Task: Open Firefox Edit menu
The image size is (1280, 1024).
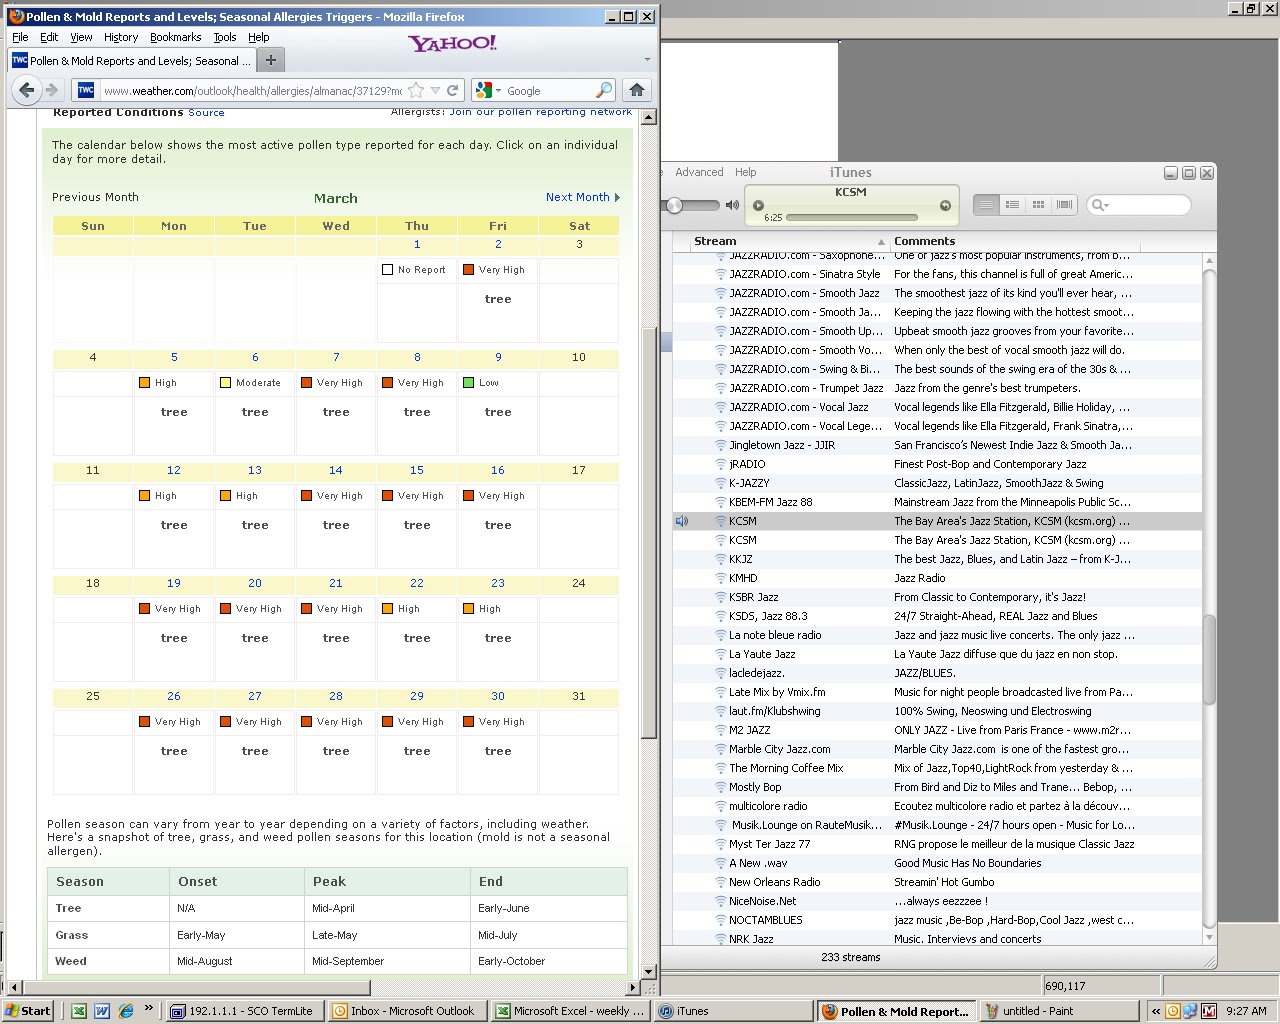Action: (x=49, y=37)
